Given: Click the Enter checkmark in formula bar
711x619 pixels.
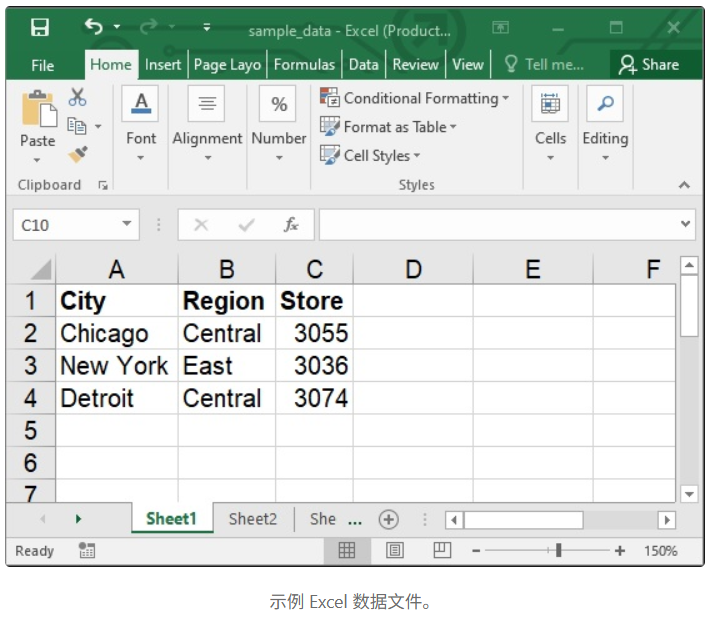Looking at the screenshot, I should 246,224.
